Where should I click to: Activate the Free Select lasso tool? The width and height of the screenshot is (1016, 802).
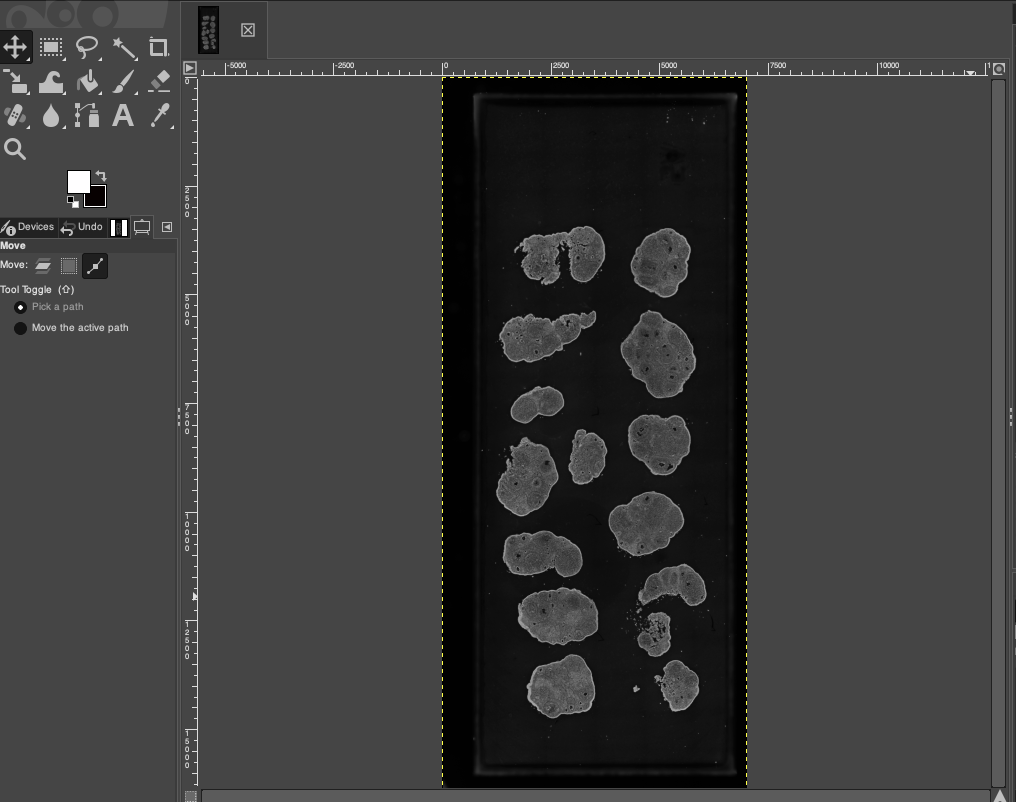85,46
